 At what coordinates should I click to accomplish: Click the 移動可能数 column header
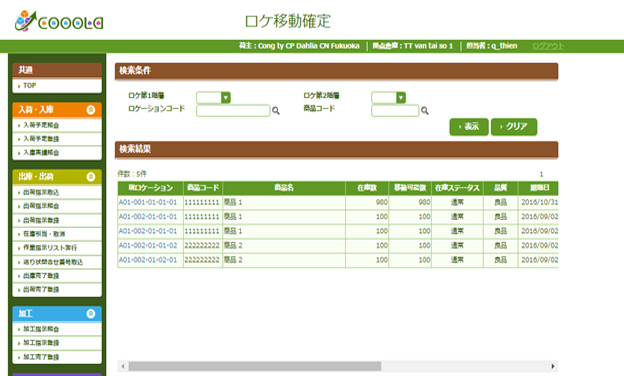tap(410, 188)
